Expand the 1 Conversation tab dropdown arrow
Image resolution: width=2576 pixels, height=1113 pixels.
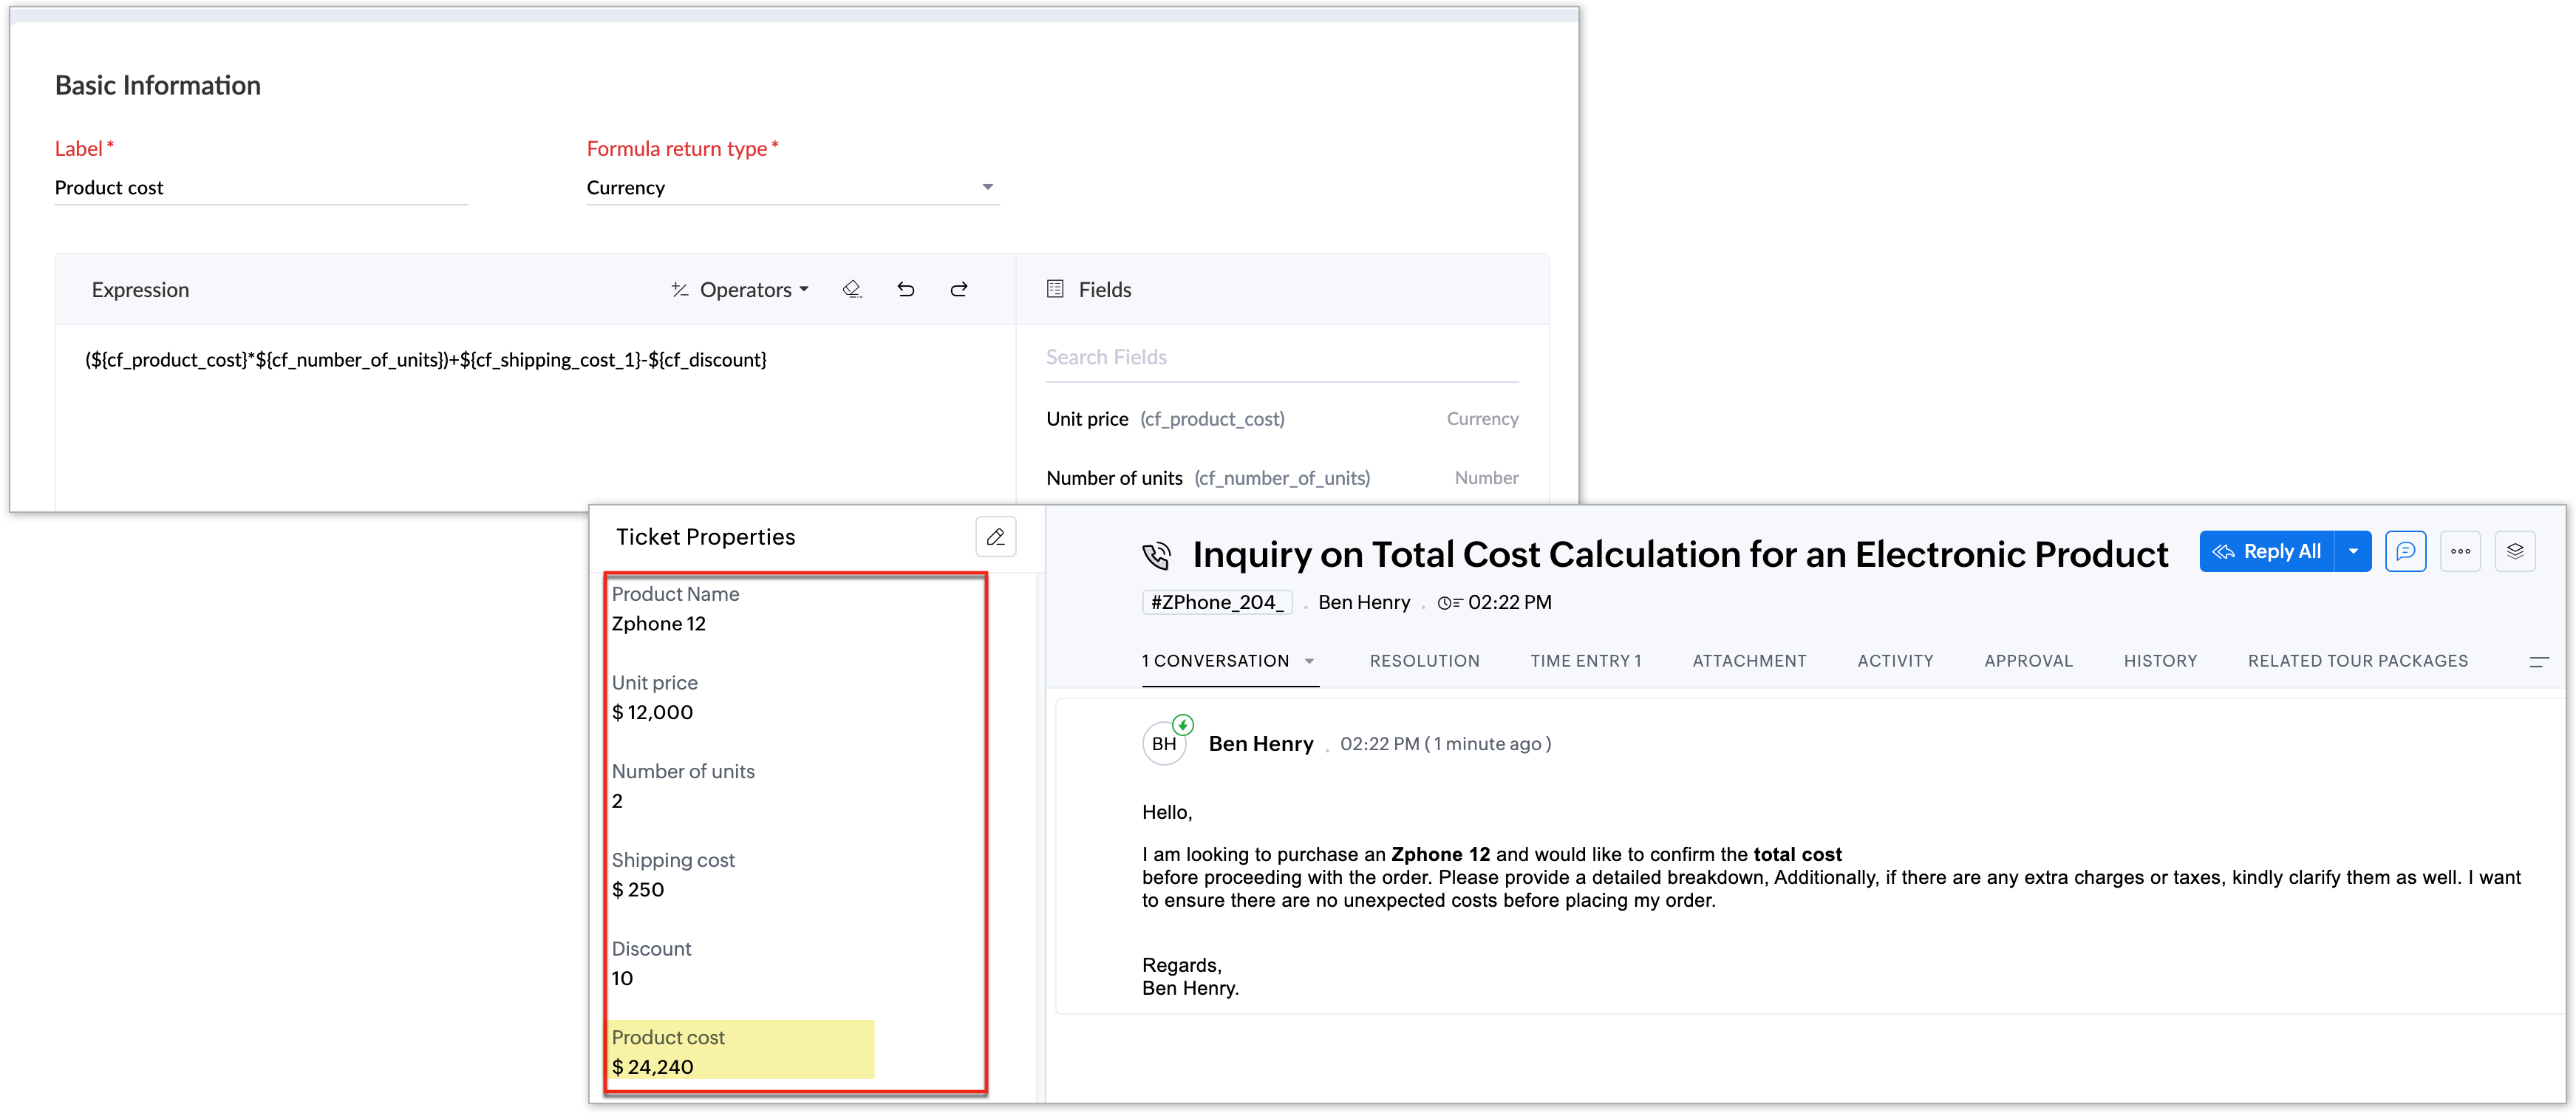(x=1309, y=661)
